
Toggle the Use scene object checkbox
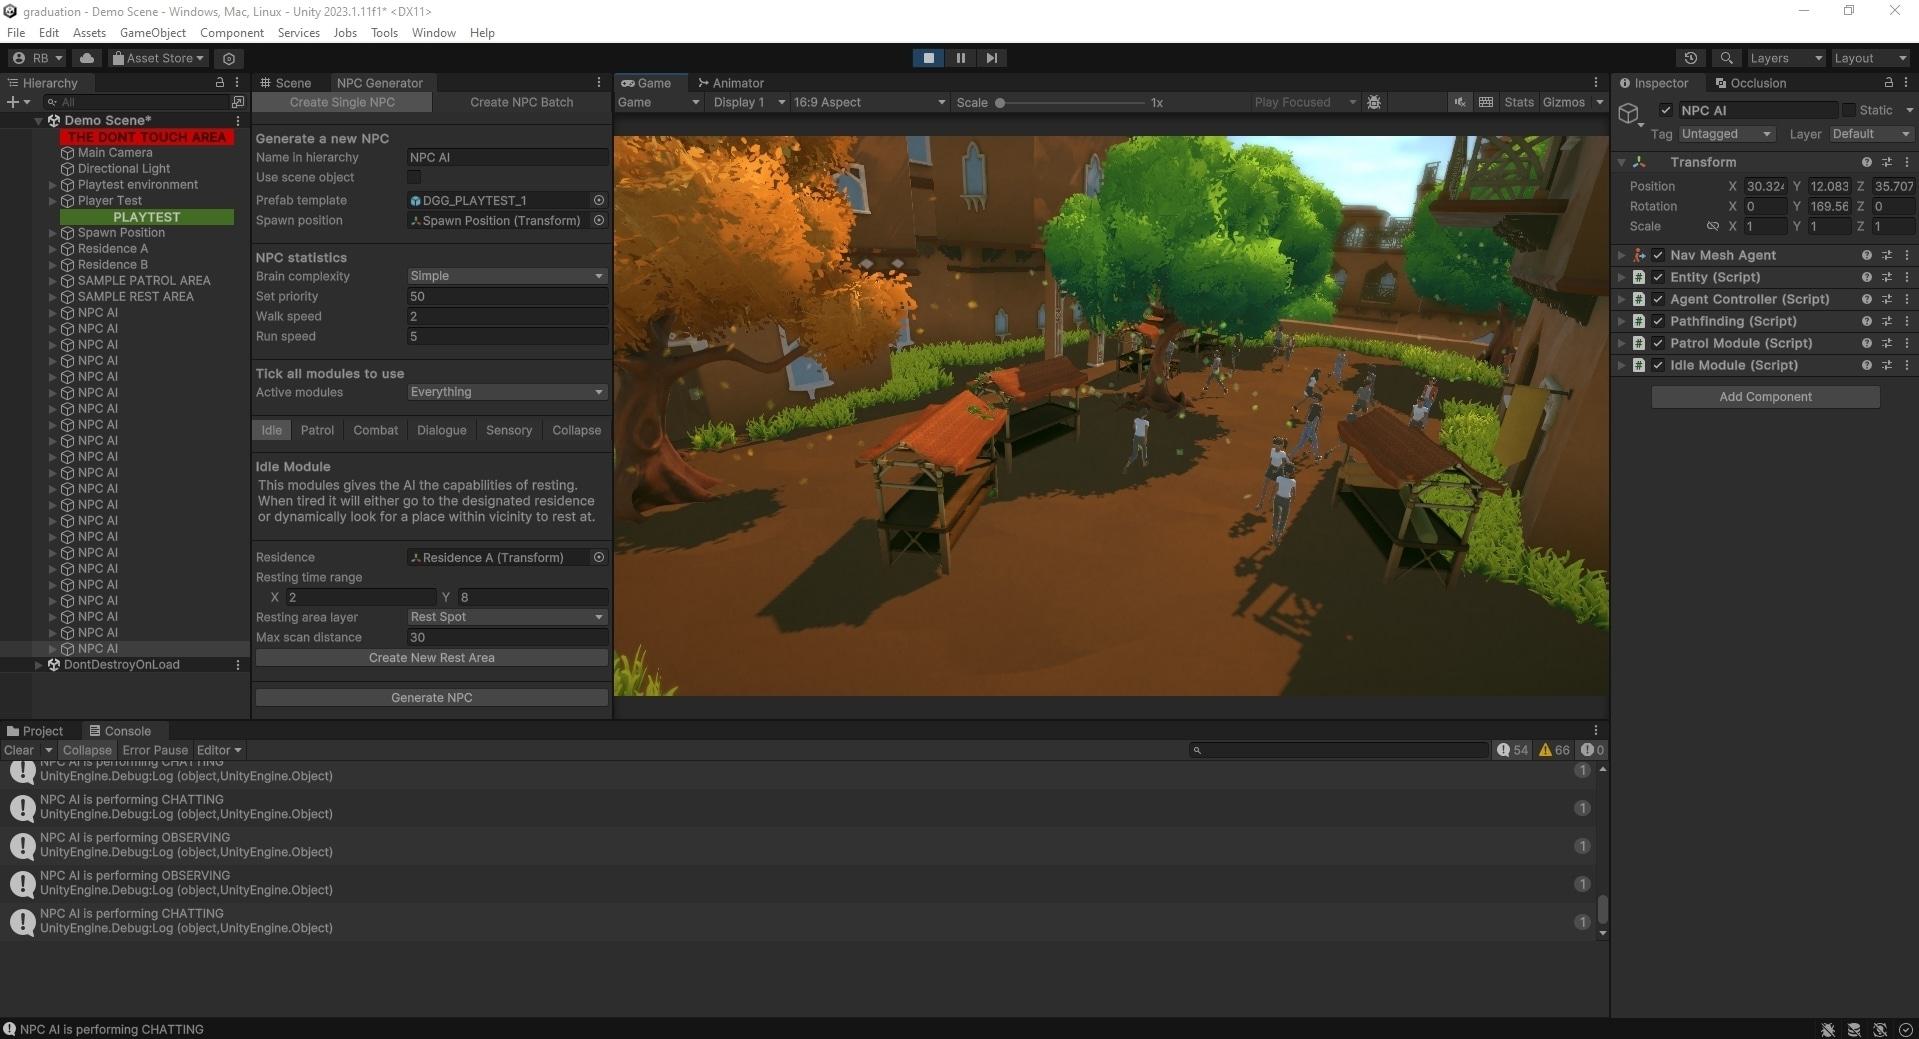point(414,177)
